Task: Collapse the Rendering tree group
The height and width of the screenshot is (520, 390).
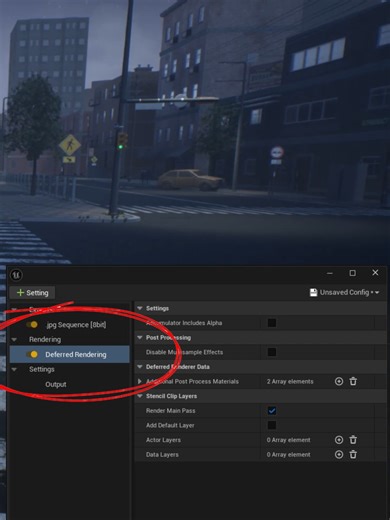Action: [x=14, y=340]
